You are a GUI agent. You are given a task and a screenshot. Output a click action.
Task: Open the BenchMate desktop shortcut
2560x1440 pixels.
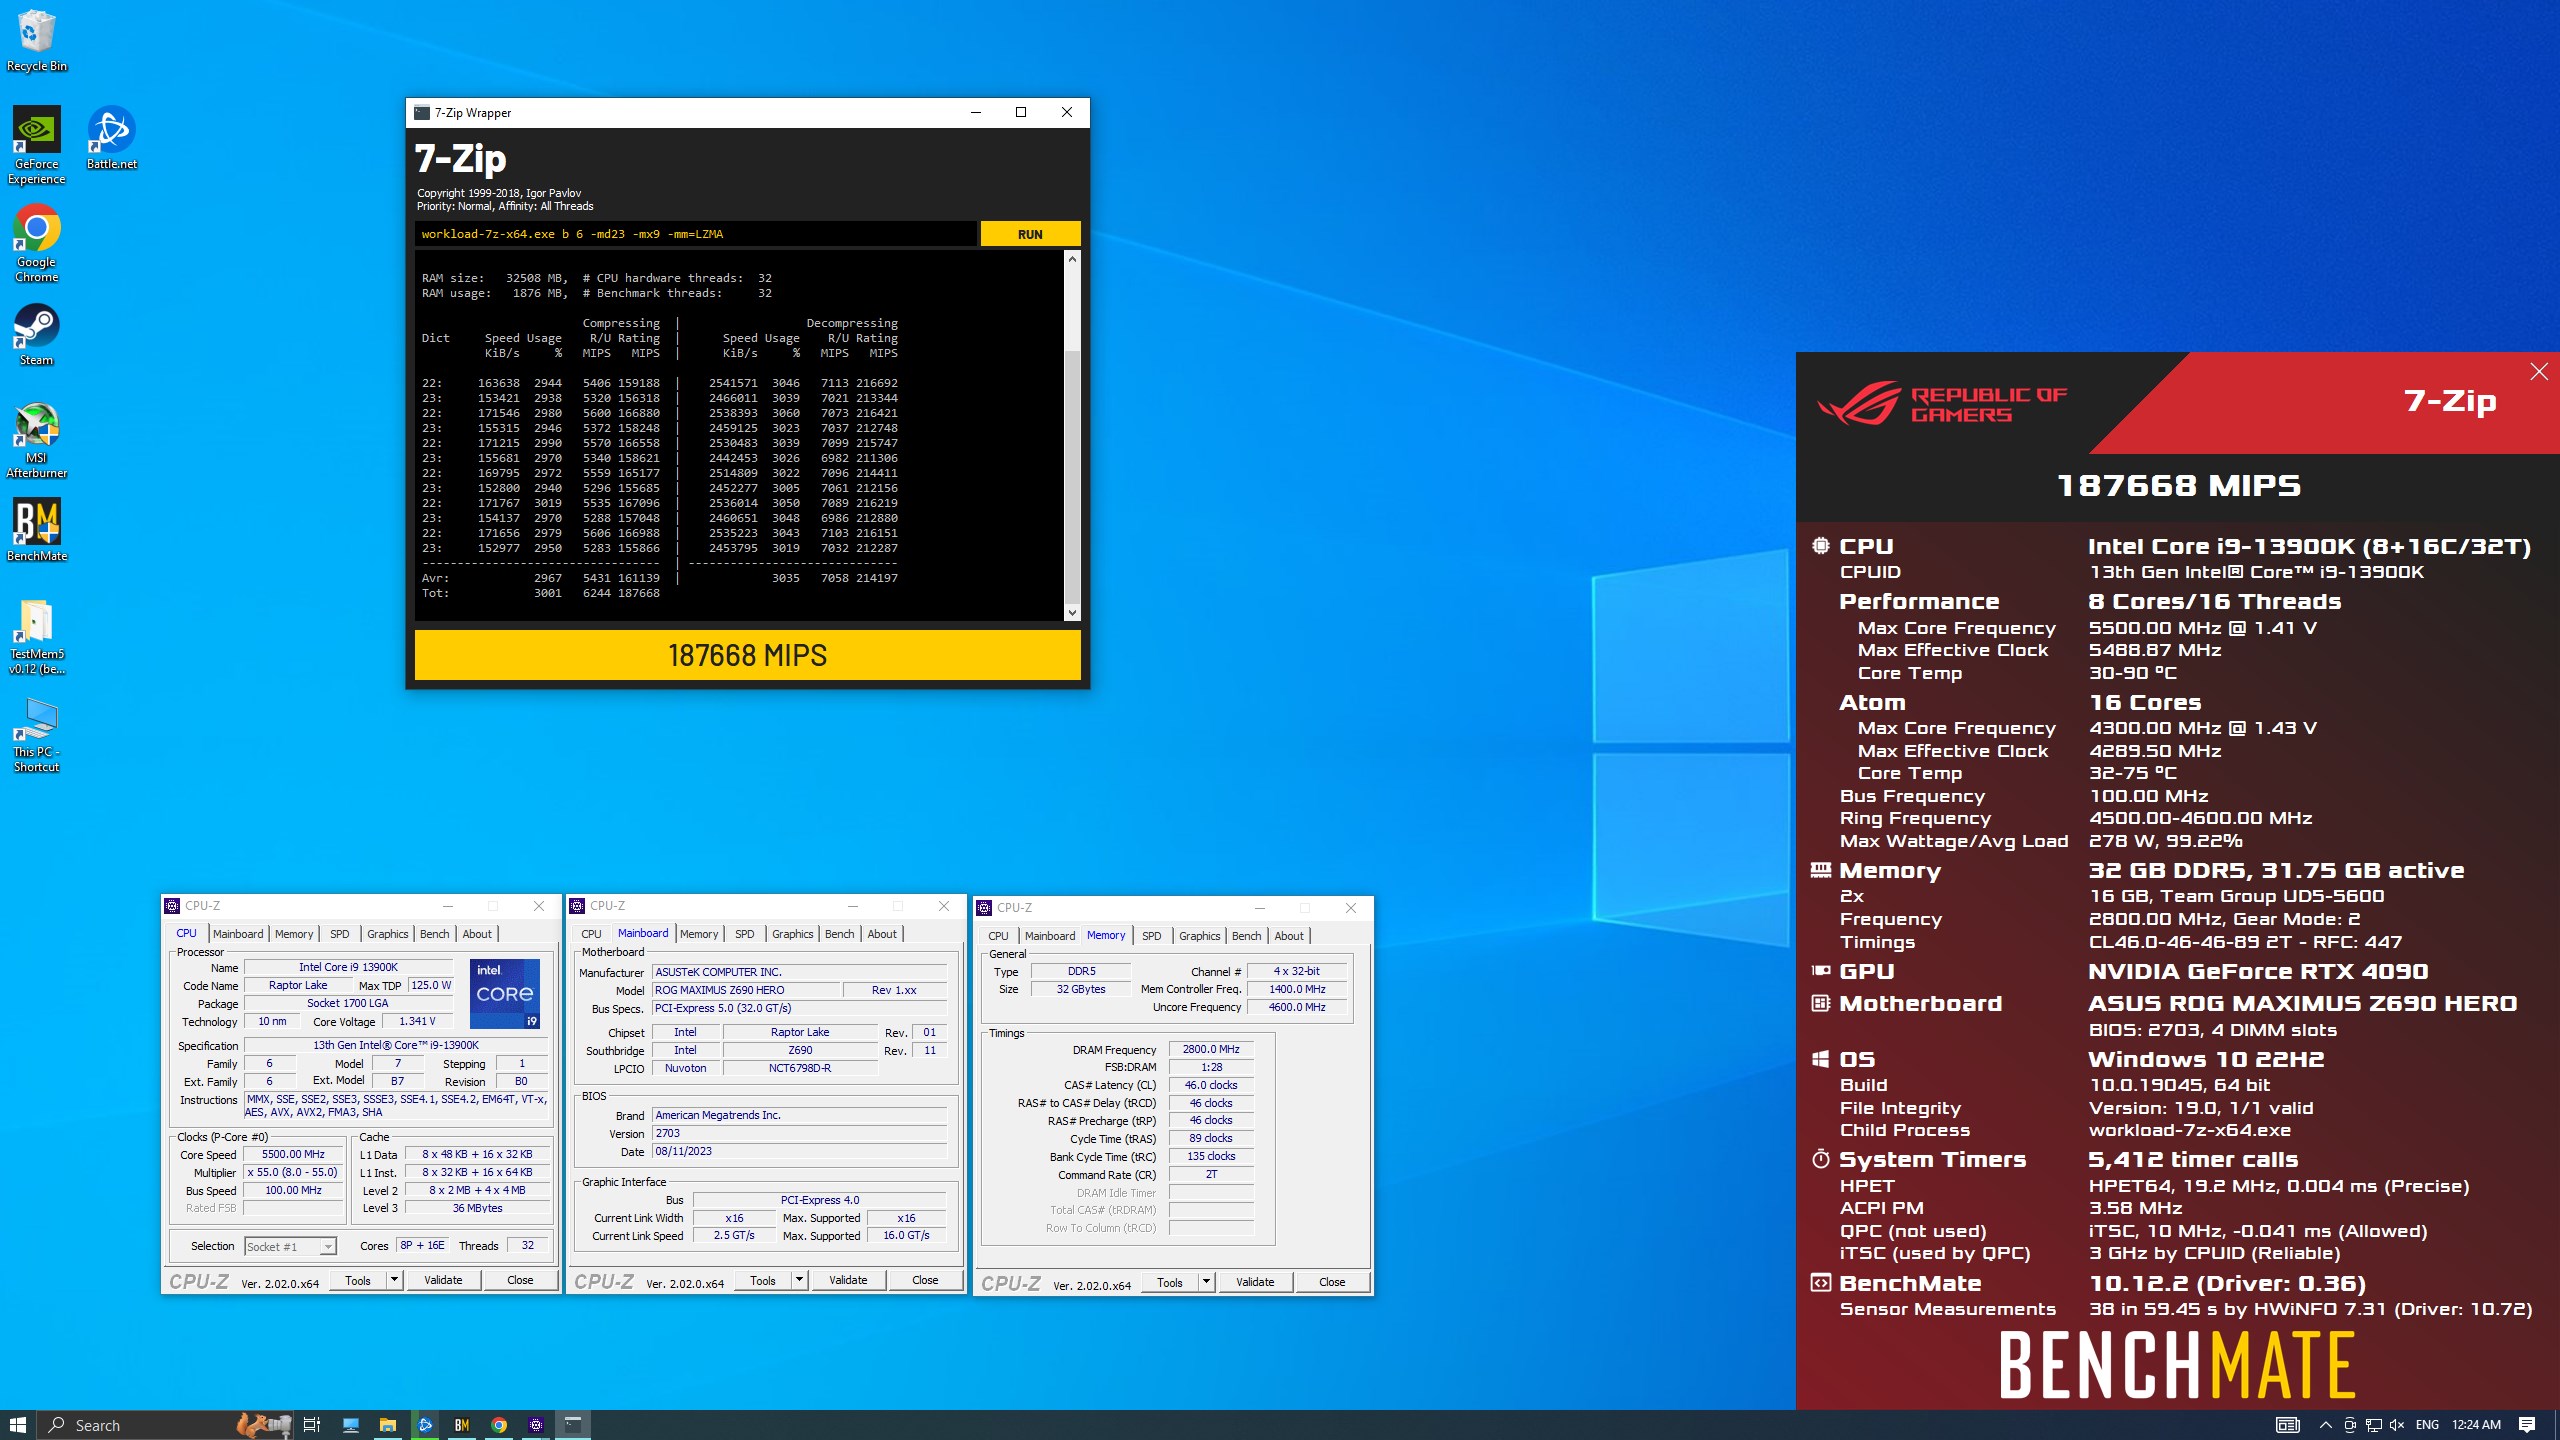coord(36,531)
